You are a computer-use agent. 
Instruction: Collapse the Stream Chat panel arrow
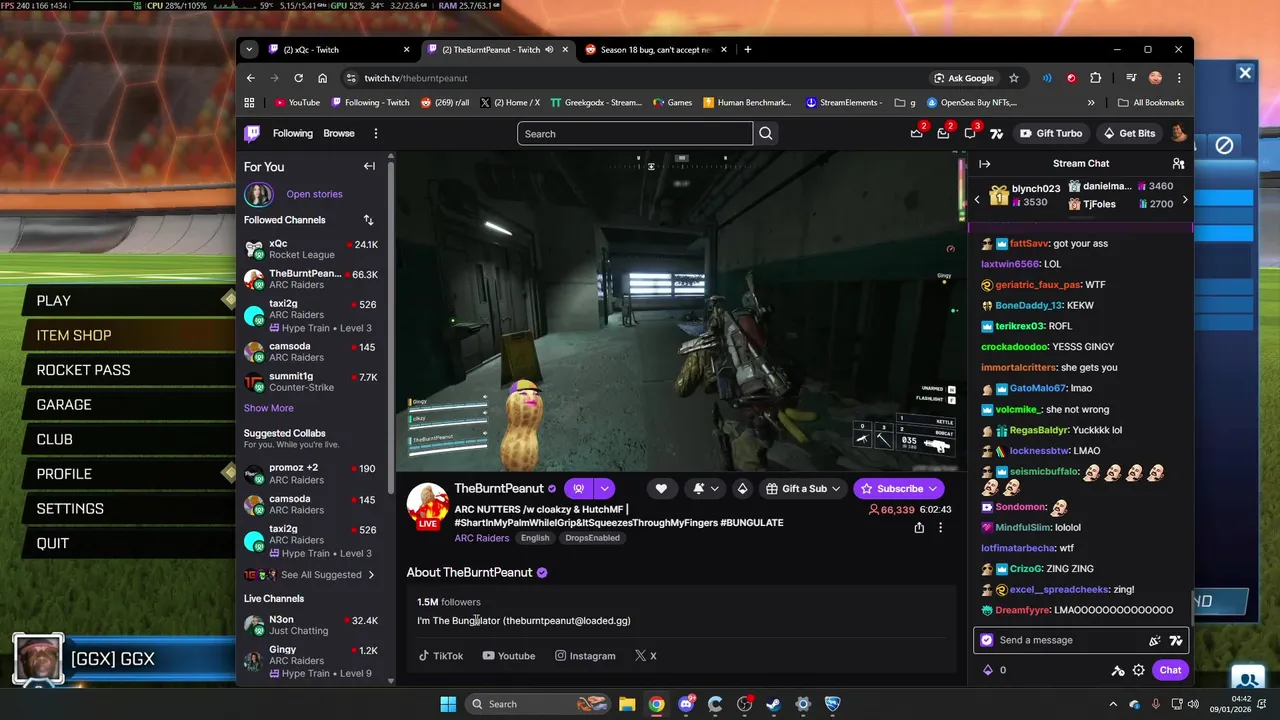pos(984,164)
